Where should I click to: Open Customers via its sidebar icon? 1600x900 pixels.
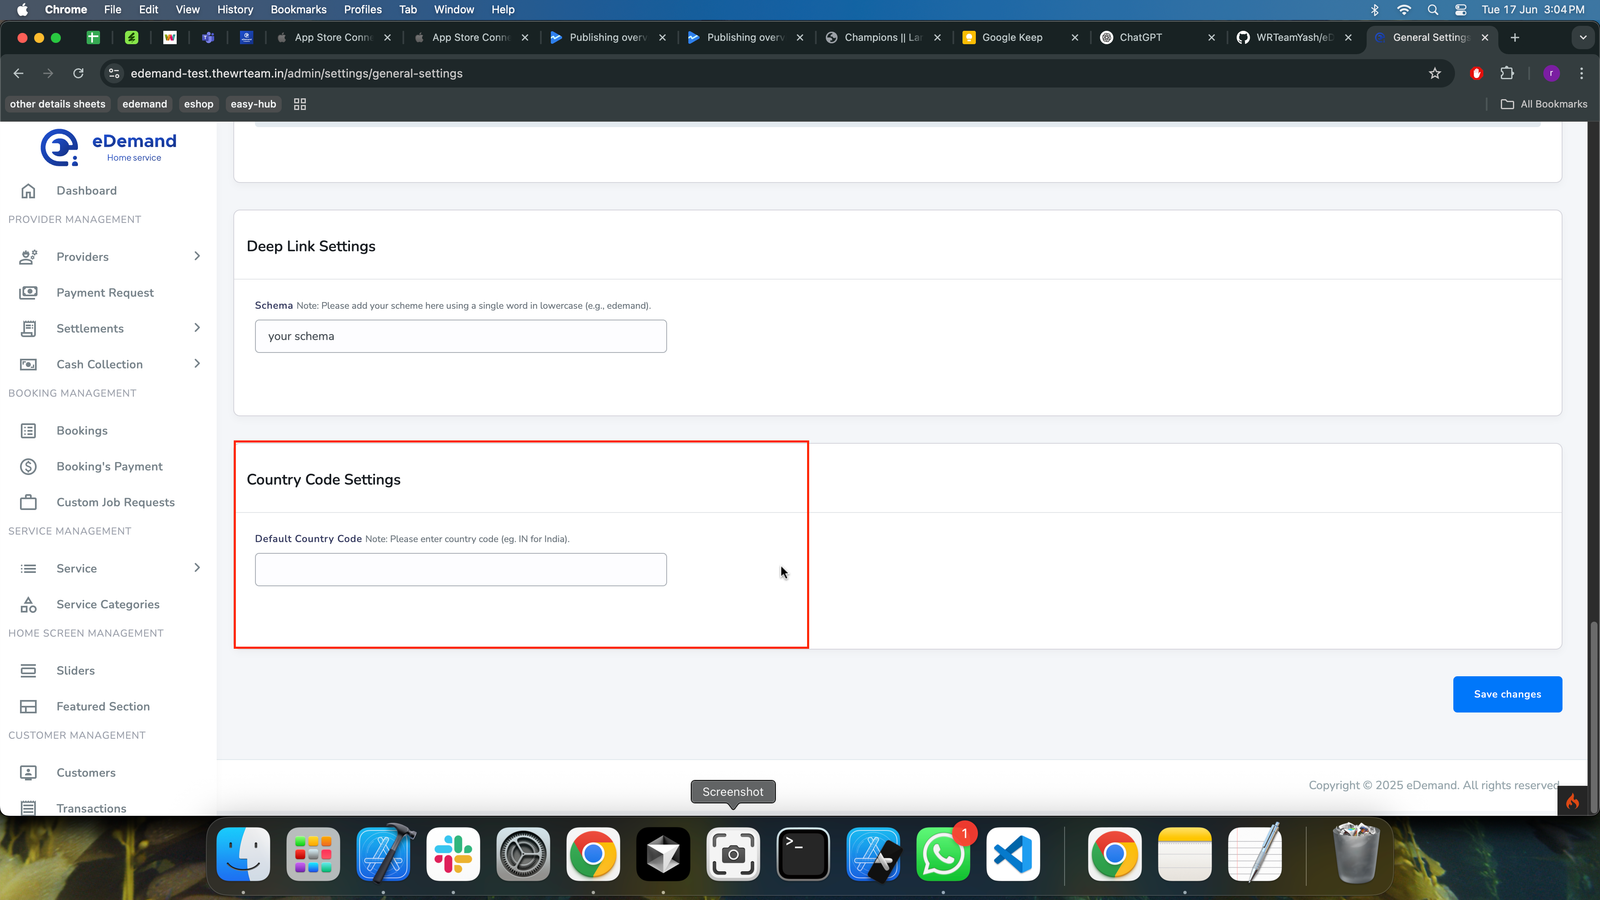(28, 772)
